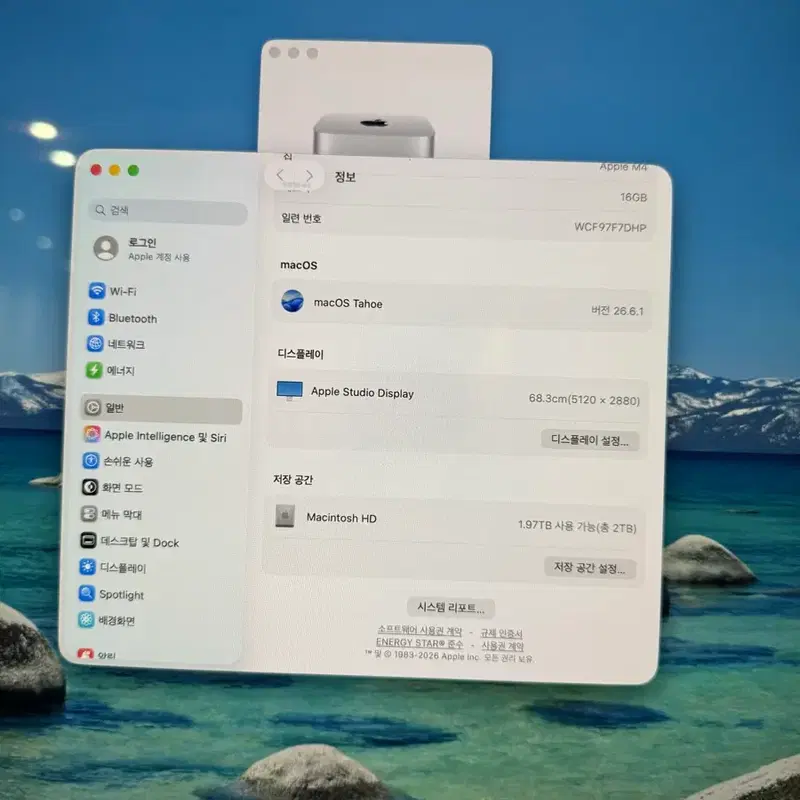Select Spotlight label in sidebar

[x=121, y=594]
